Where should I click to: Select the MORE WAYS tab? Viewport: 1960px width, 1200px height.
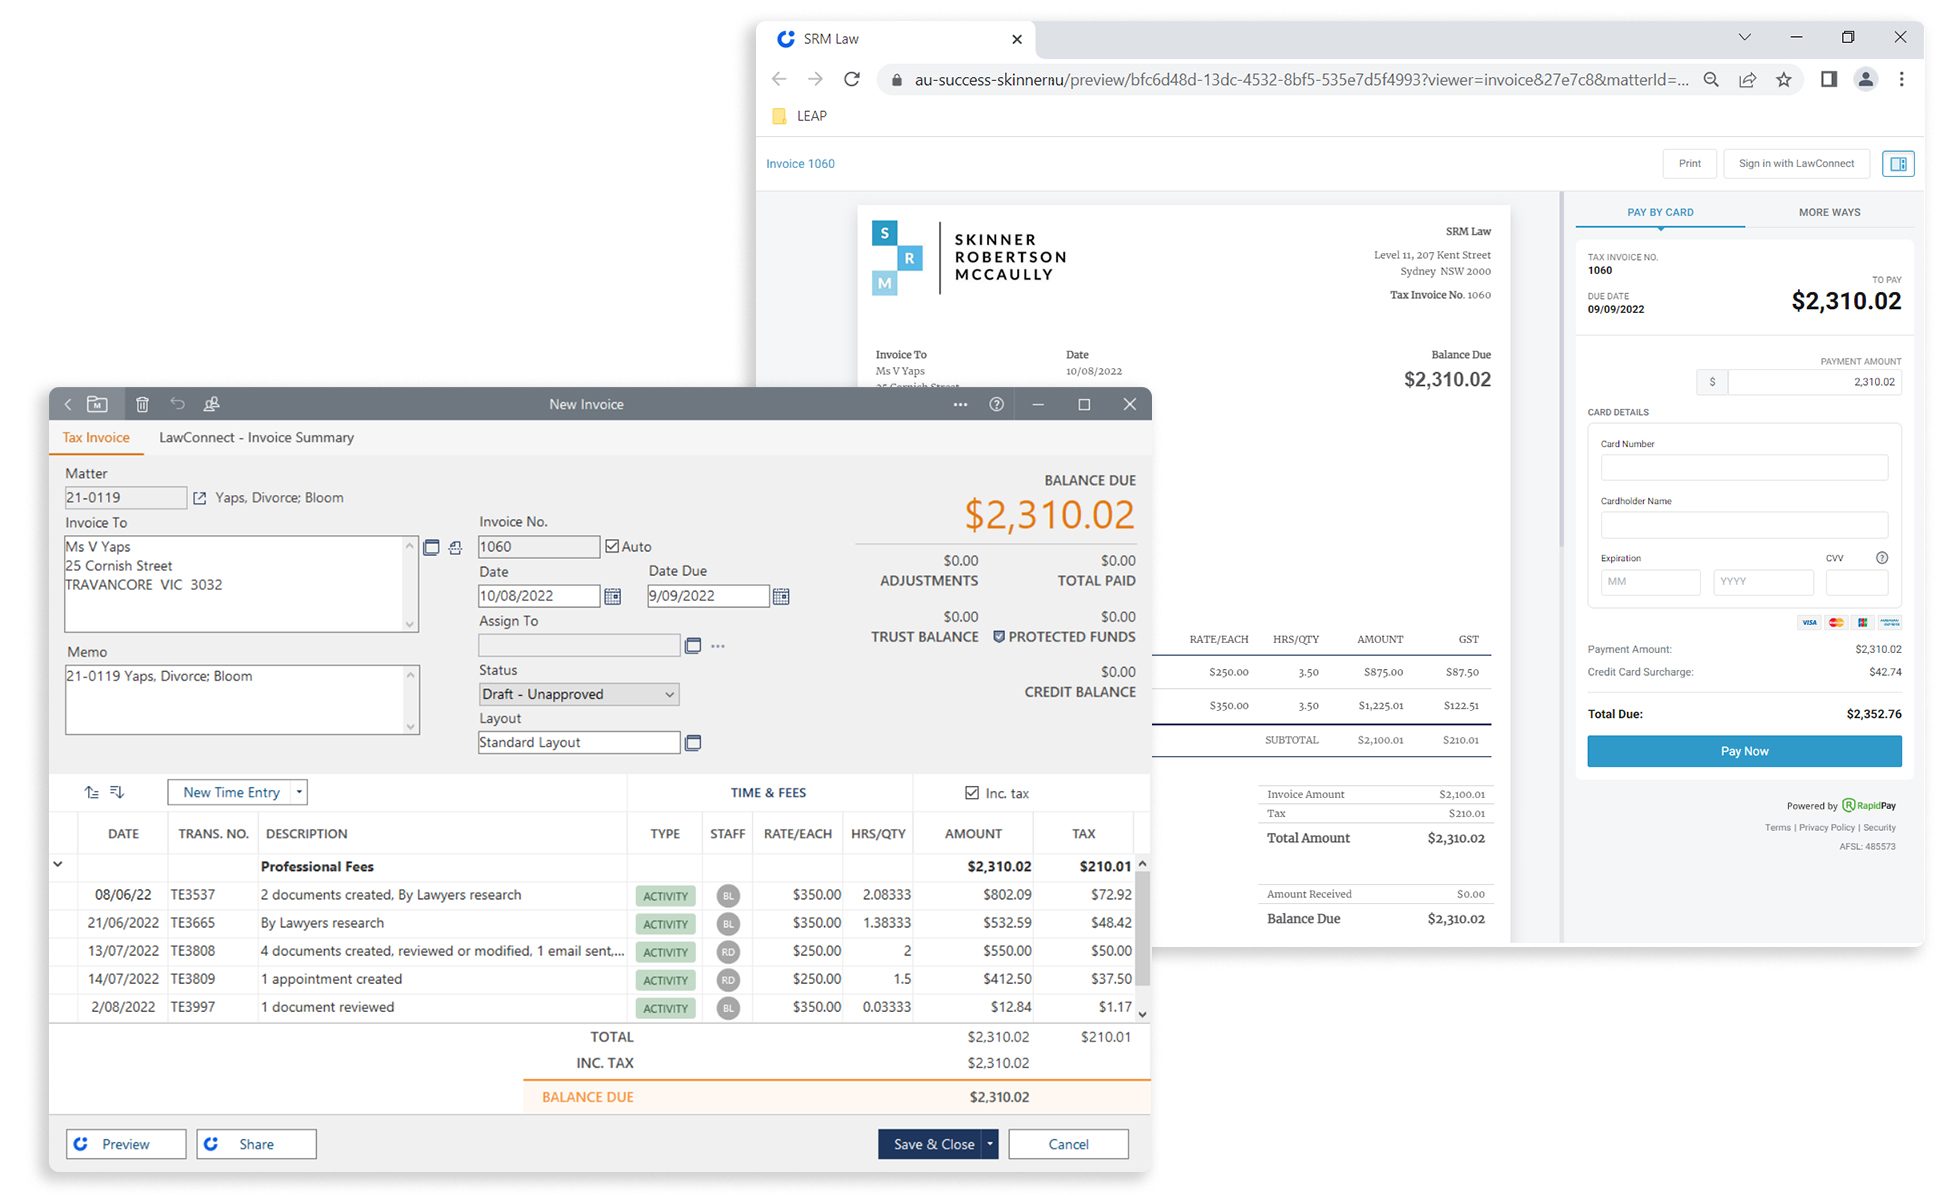tap(1829, 212)
